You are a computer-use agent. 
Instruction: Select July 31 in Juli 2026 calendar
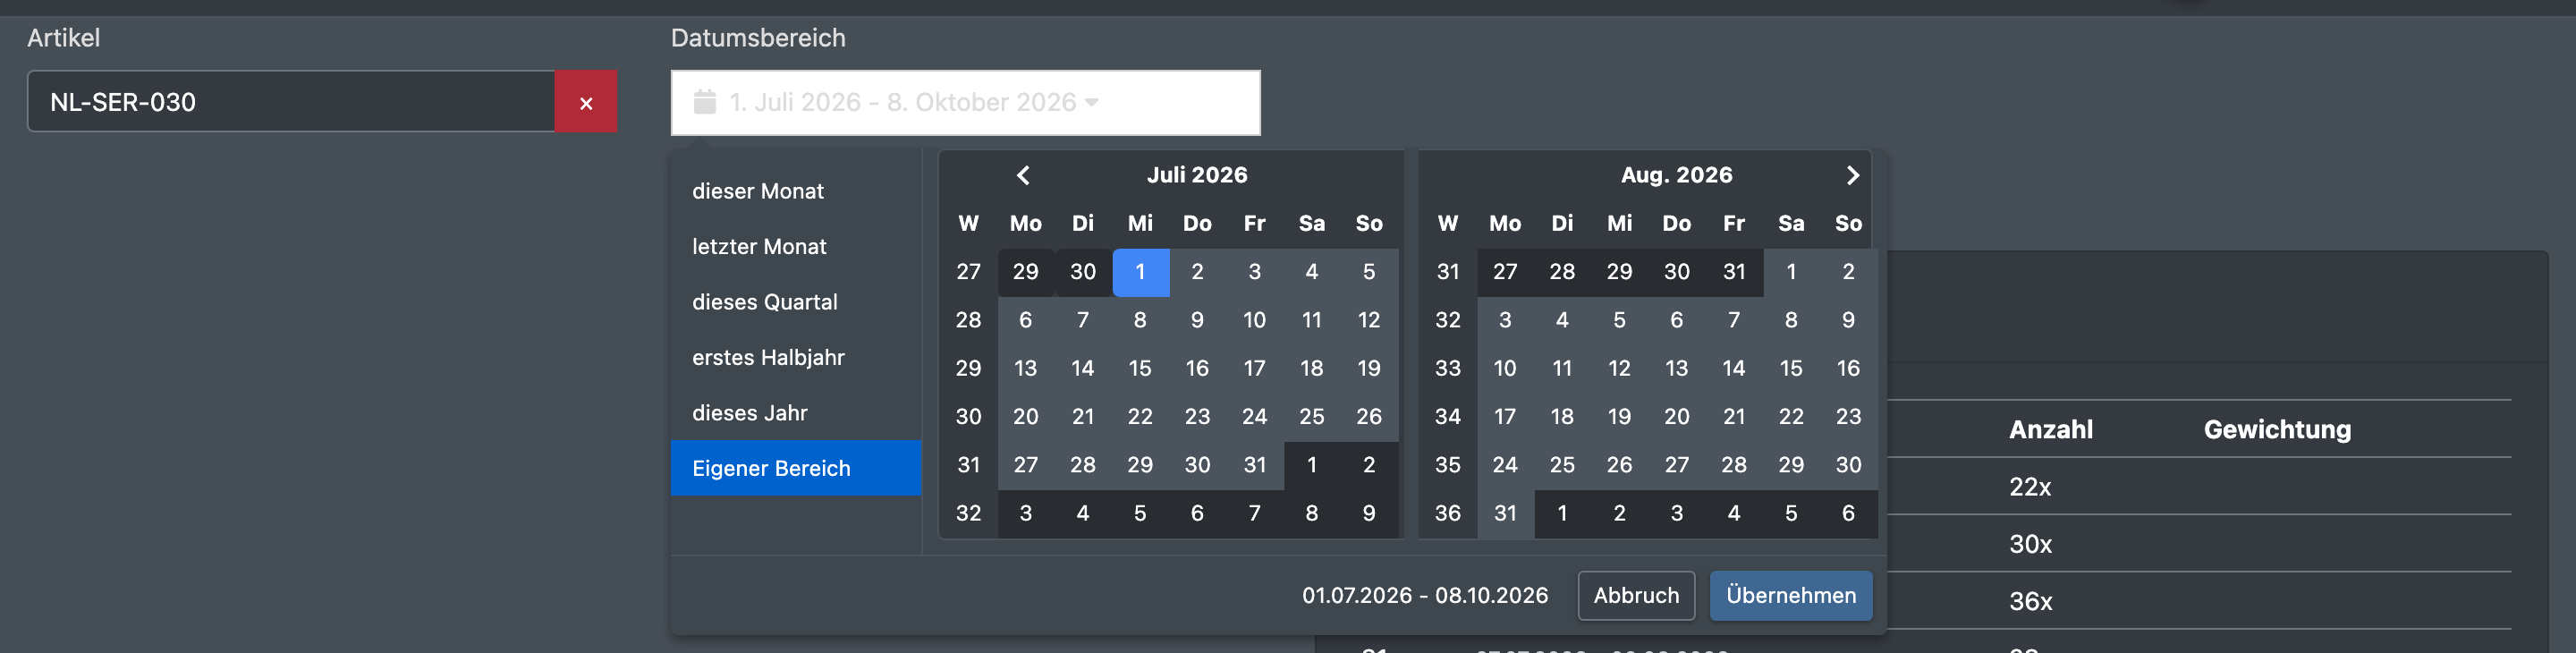click(x=1254, y=465)
